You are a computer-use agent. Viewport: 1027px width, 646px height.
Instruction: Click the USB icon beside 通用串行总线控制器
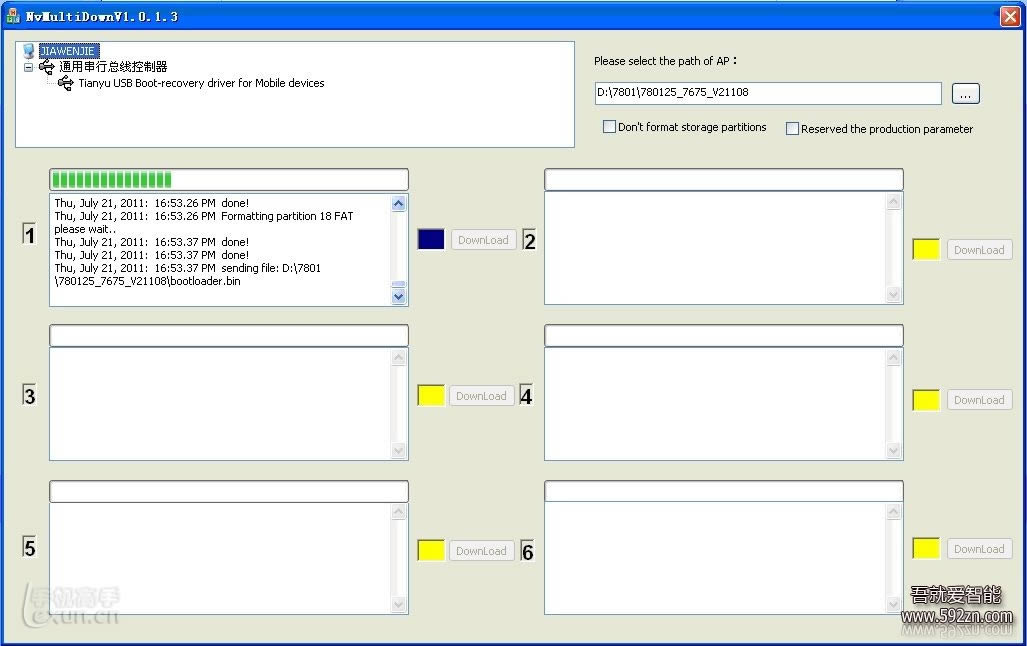(x=47, y=67)
